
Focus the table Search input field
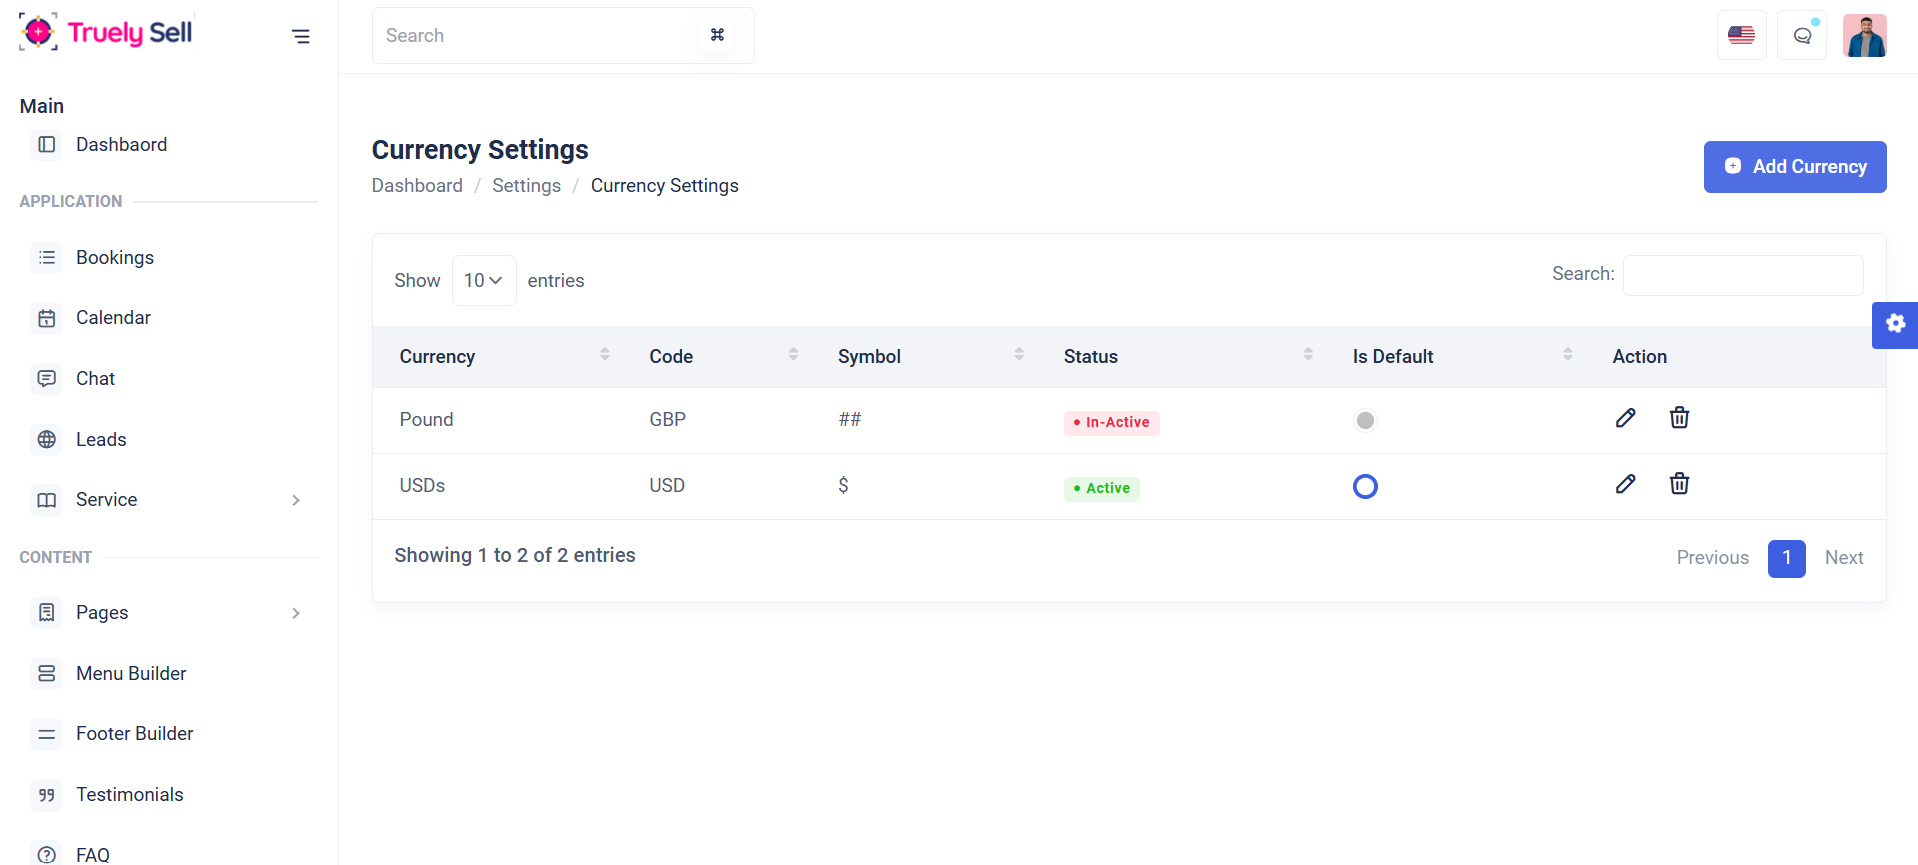1742,275
